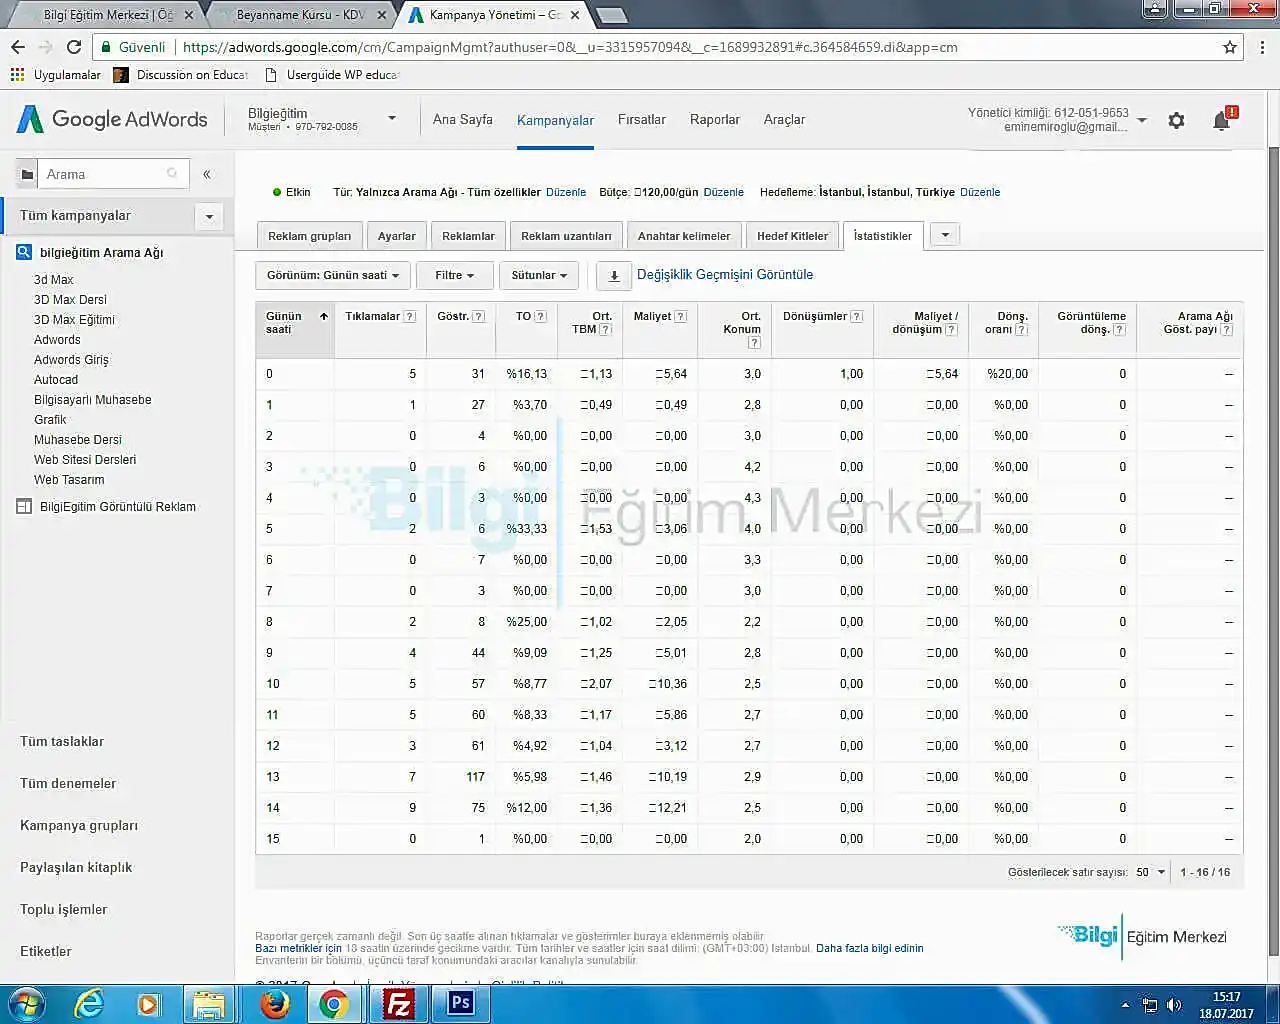Viewport: 1280px width, 1024px height.
Task: Click the Arama search field in sidebar
Action: coord(103,174)
